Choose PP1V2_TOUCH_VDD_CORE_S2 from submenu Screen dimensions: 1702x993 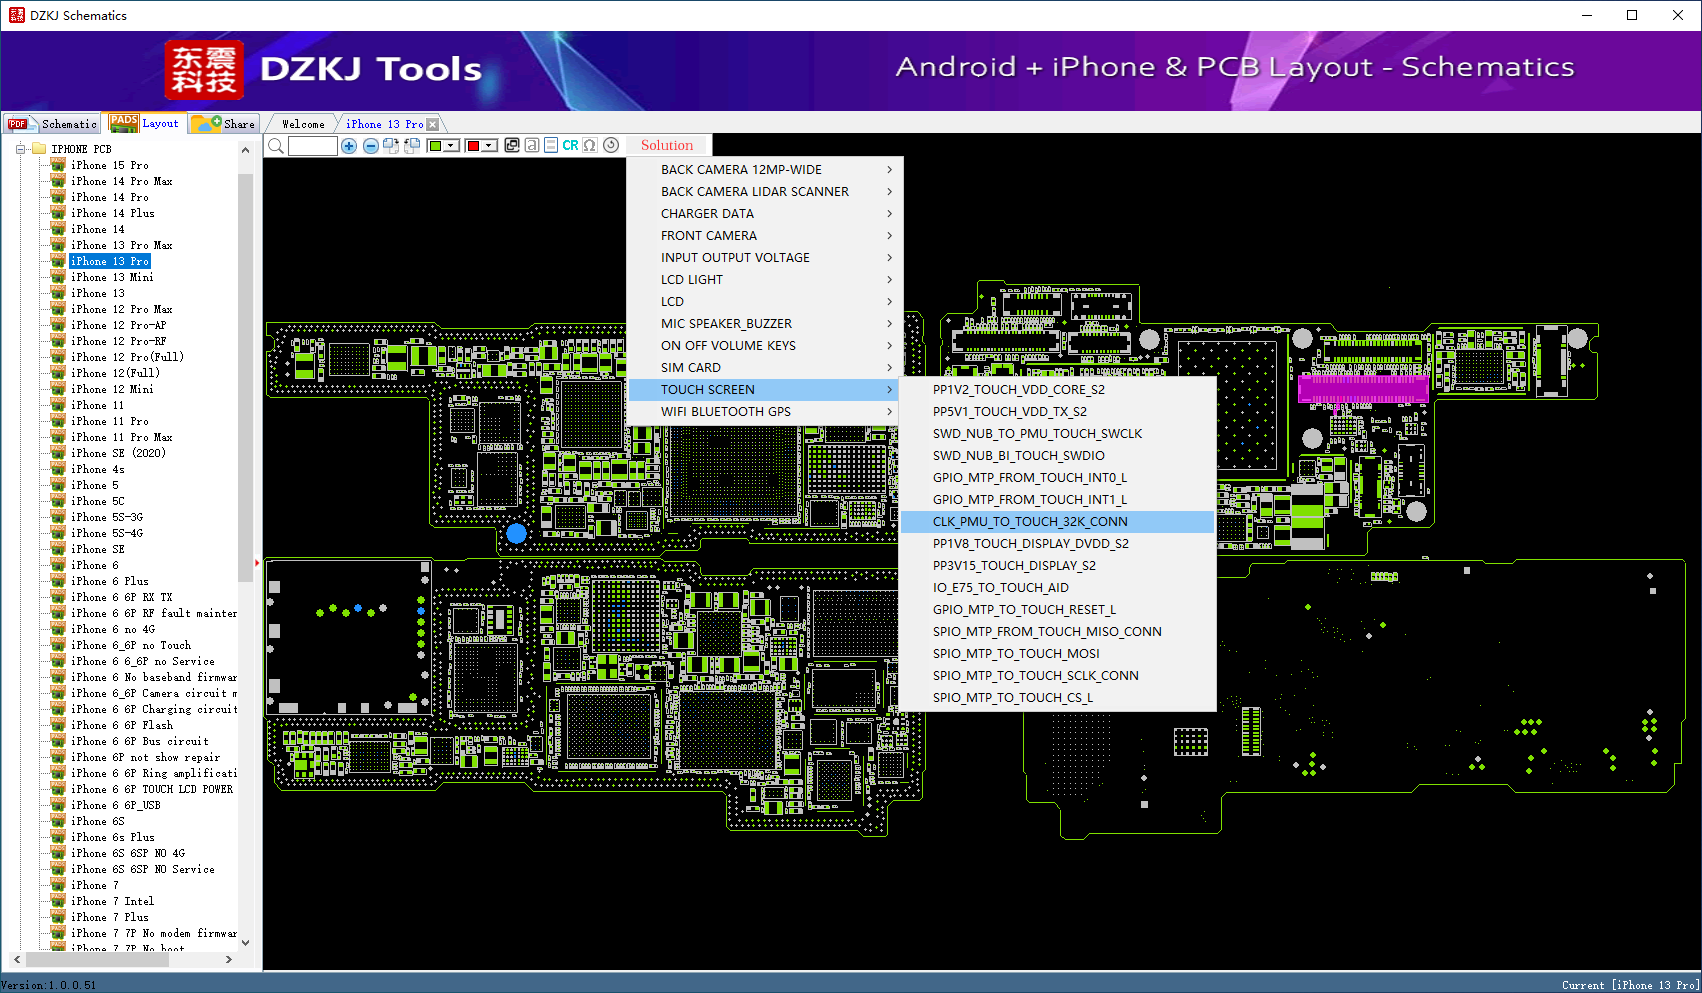coord(1058,390)
